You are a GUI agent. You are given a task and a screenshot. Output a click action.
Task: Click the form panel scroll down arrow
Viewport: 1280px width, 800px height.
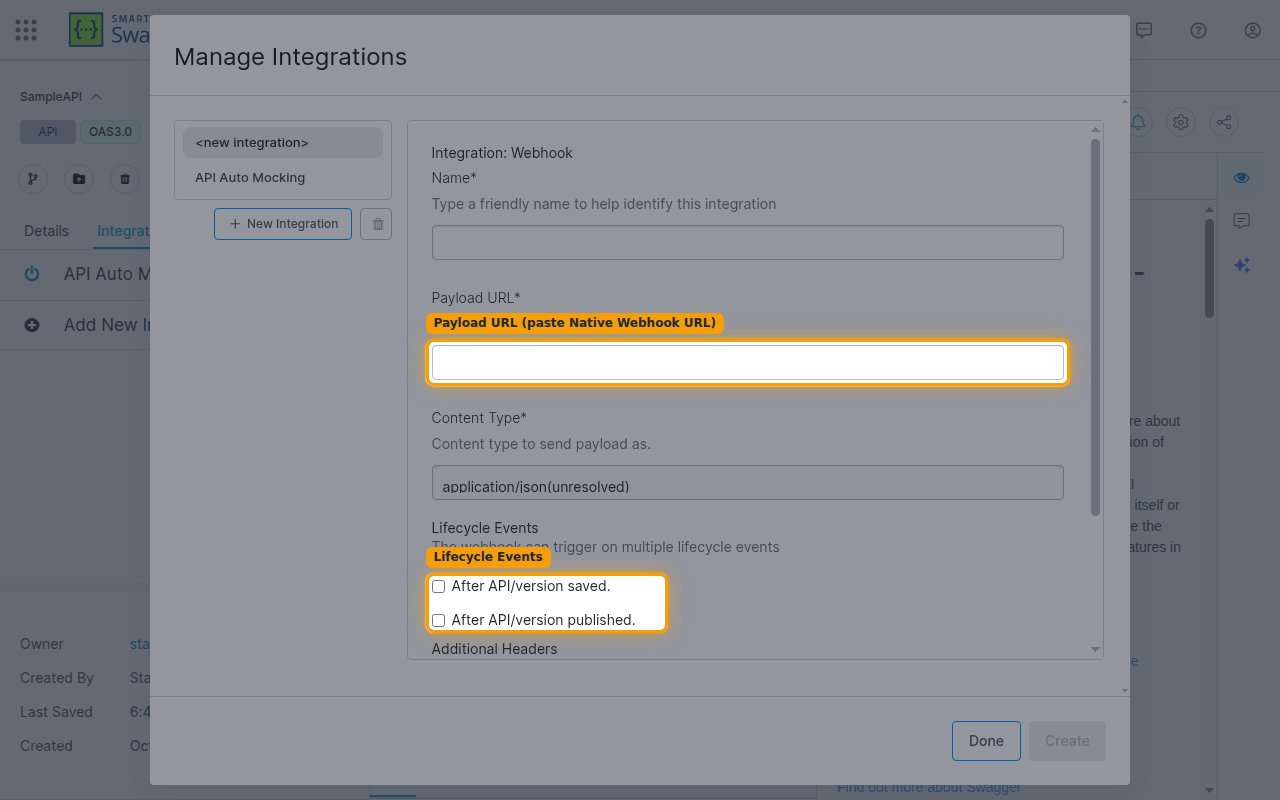coord(1095,650)
